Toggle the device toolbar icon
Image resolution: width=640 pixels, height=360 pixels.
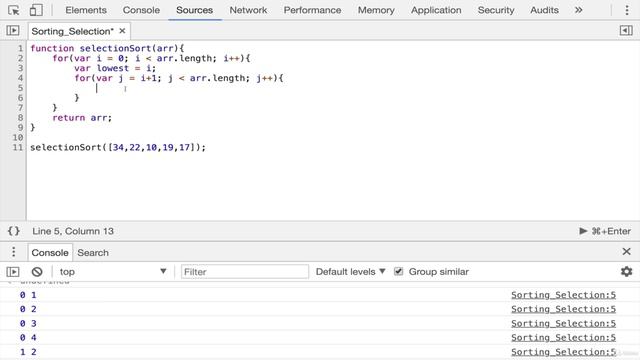pyautogui.click(x=36, y=10)
